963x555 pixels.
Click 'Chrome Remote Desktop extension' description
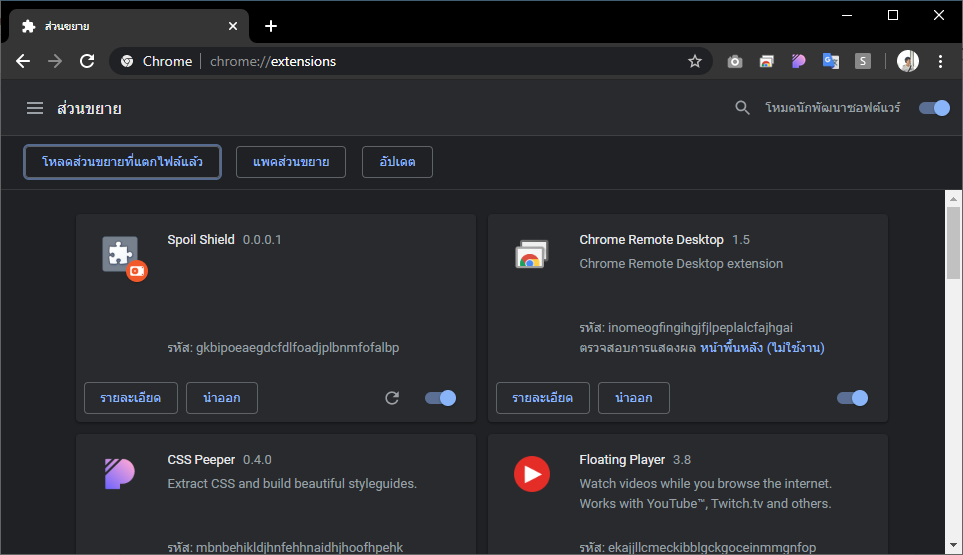(x=681, y=263)
